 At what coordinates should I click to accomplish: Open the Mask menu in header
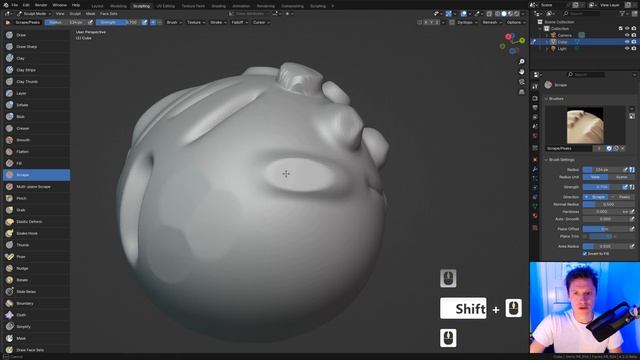click(x=91, y=13)
